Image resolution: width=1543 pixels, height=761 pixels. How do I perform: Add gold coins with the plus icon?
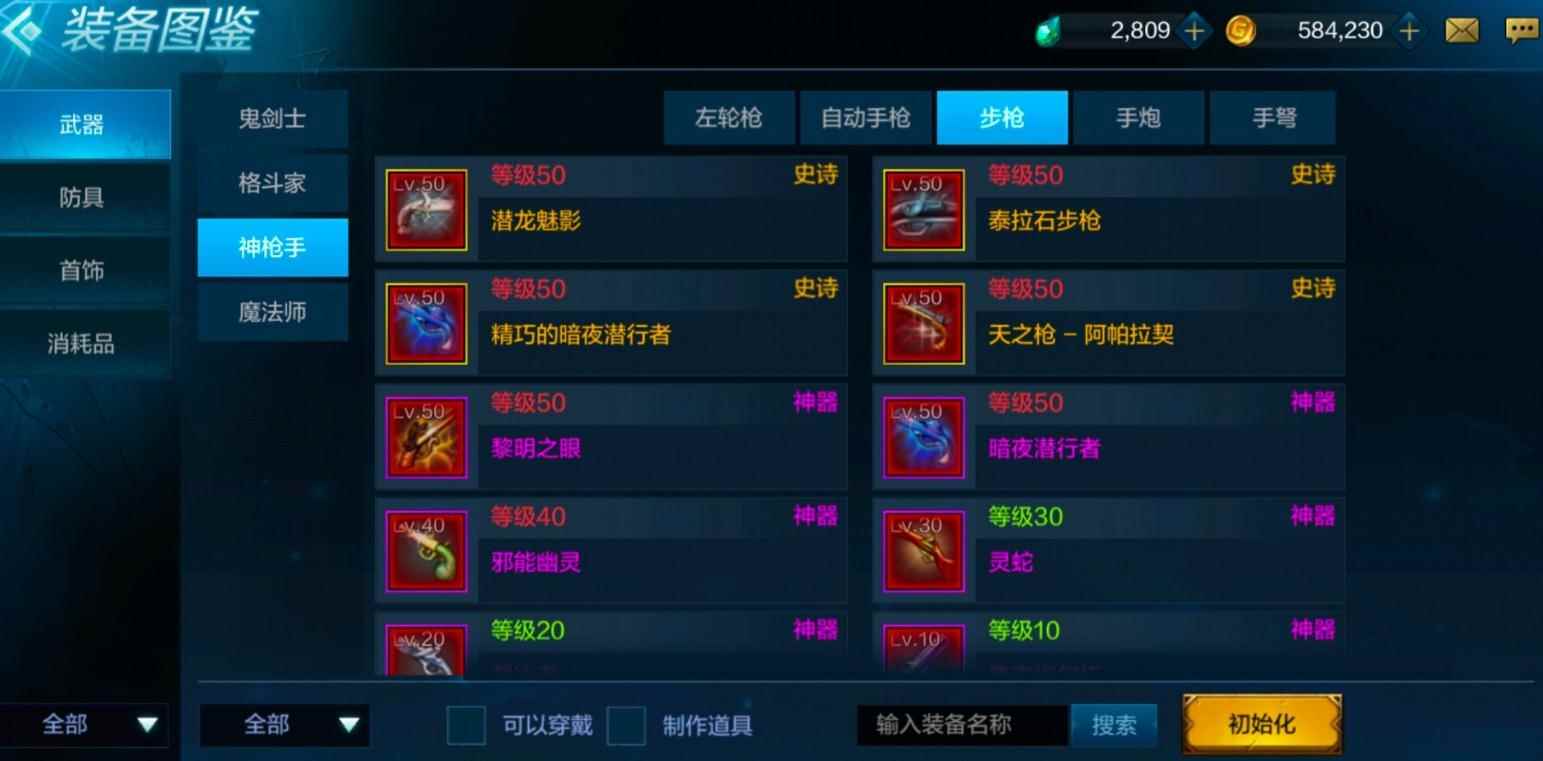1408,31
